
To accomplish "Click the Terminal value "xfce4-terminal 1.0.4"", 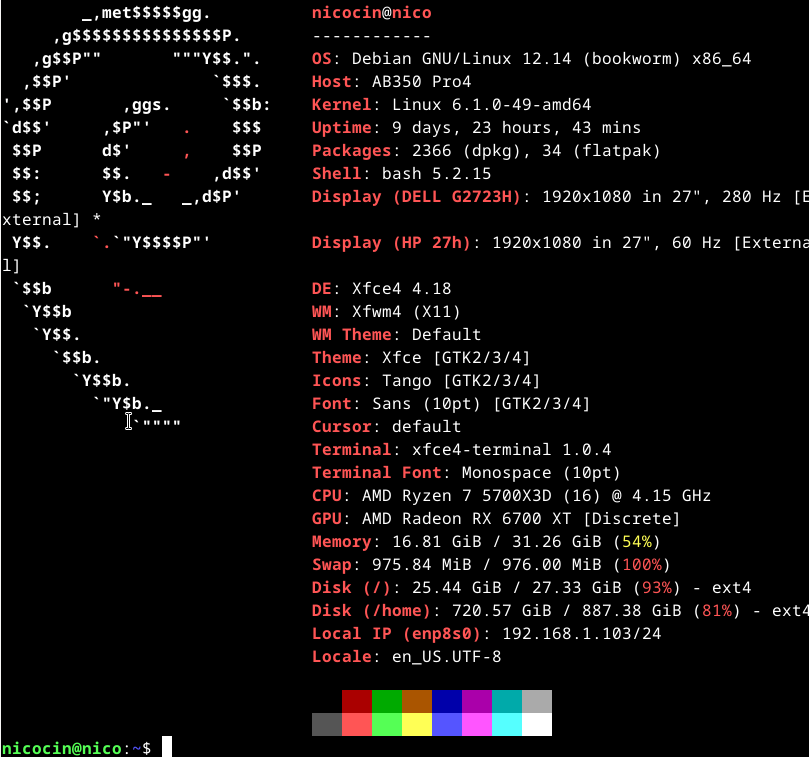I will click(x=511, y=449).
